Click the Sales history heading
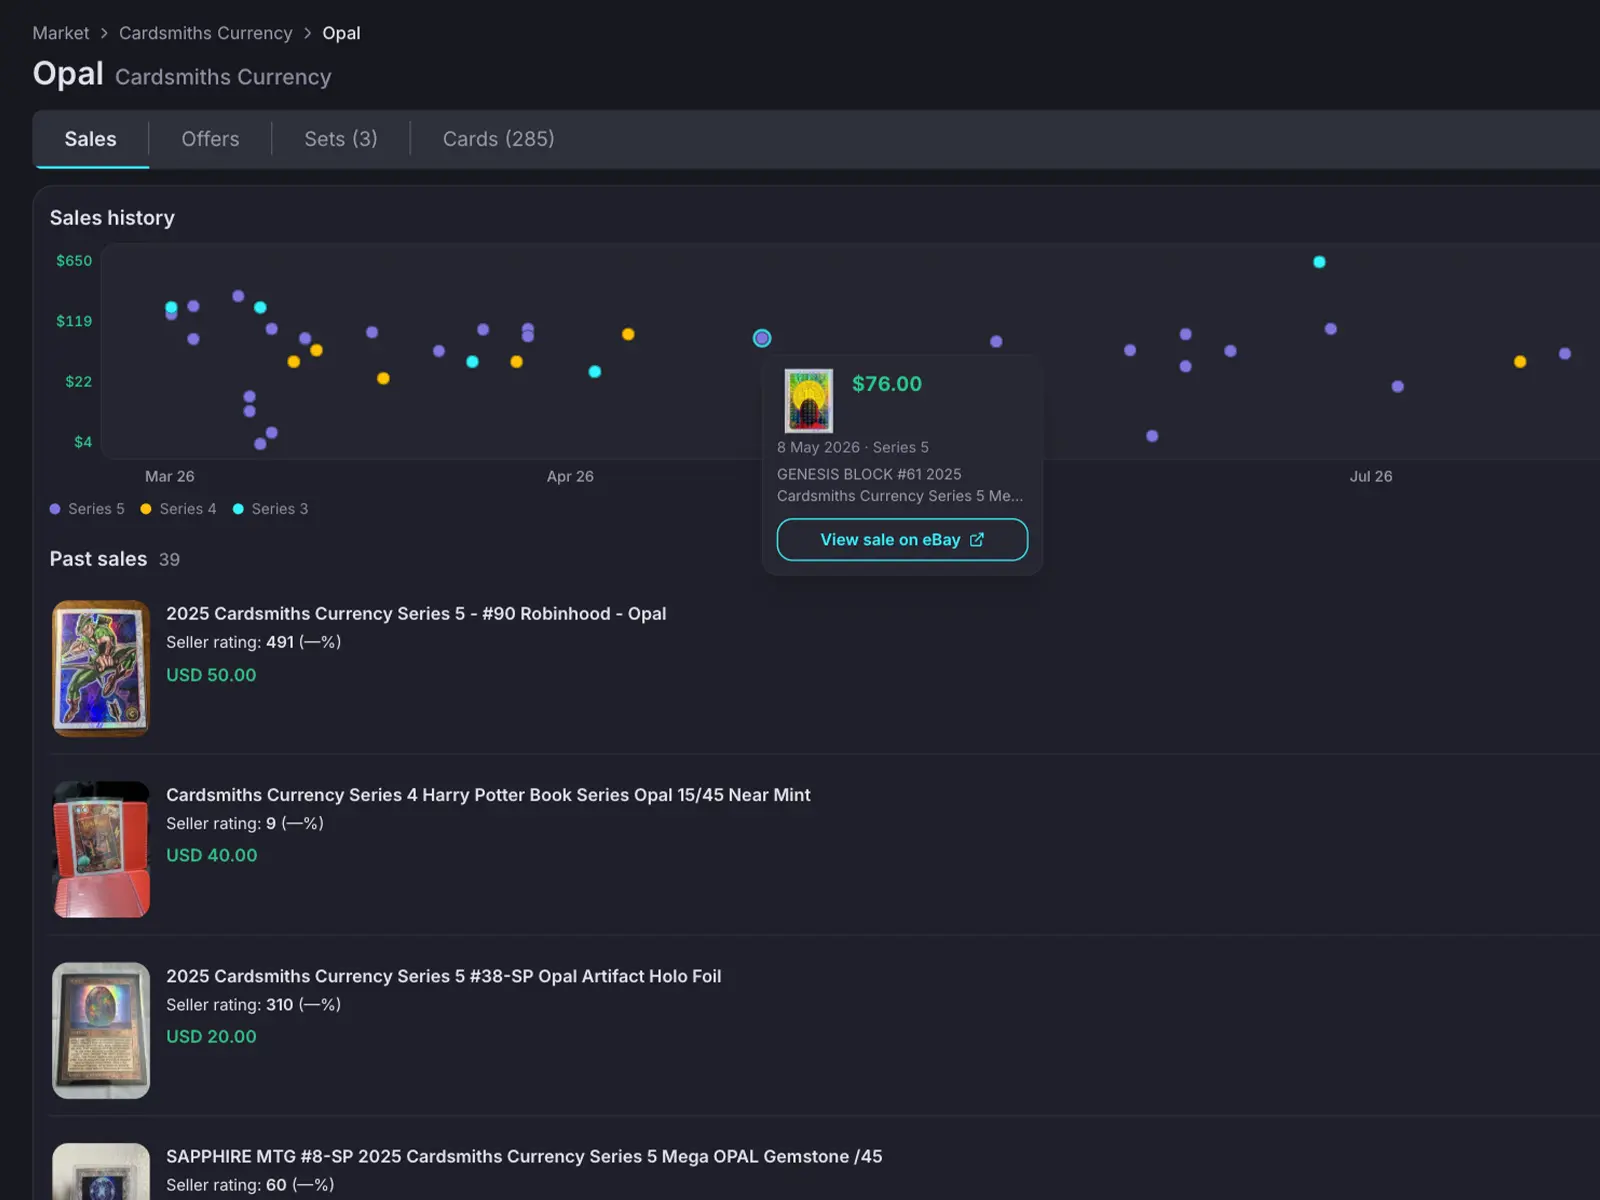Viewport: 1600px width, 1200px height. tap(112, 218)
